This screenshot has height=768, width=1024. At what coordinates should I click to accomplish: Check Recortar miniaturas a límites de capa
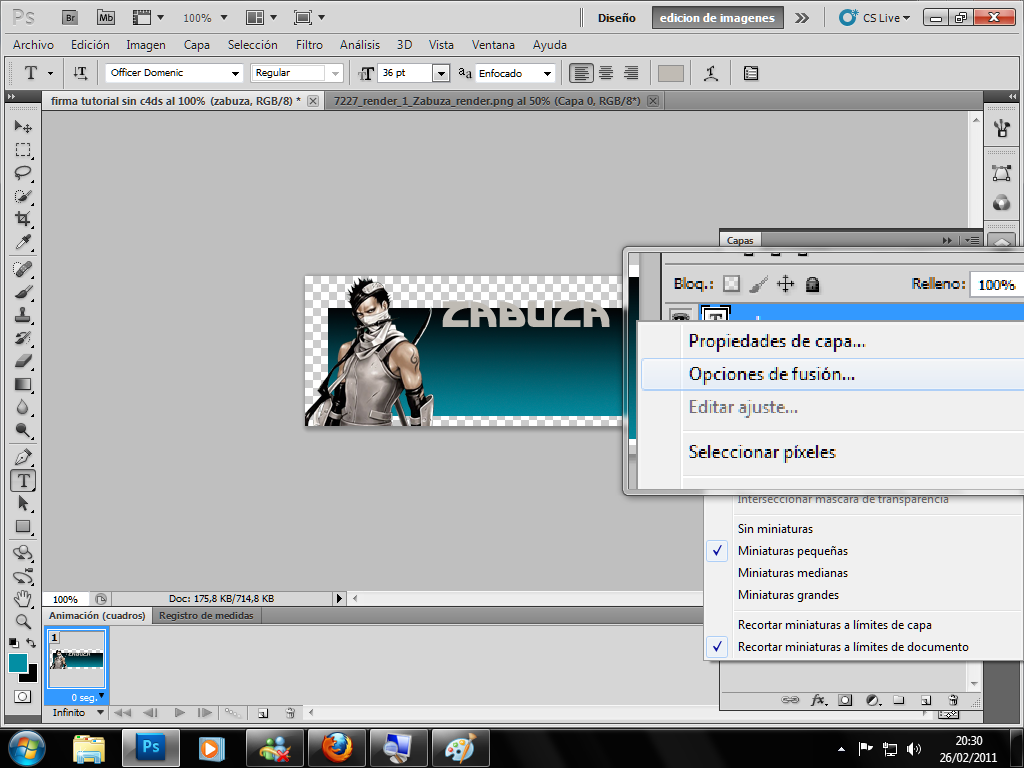point(835,625)
